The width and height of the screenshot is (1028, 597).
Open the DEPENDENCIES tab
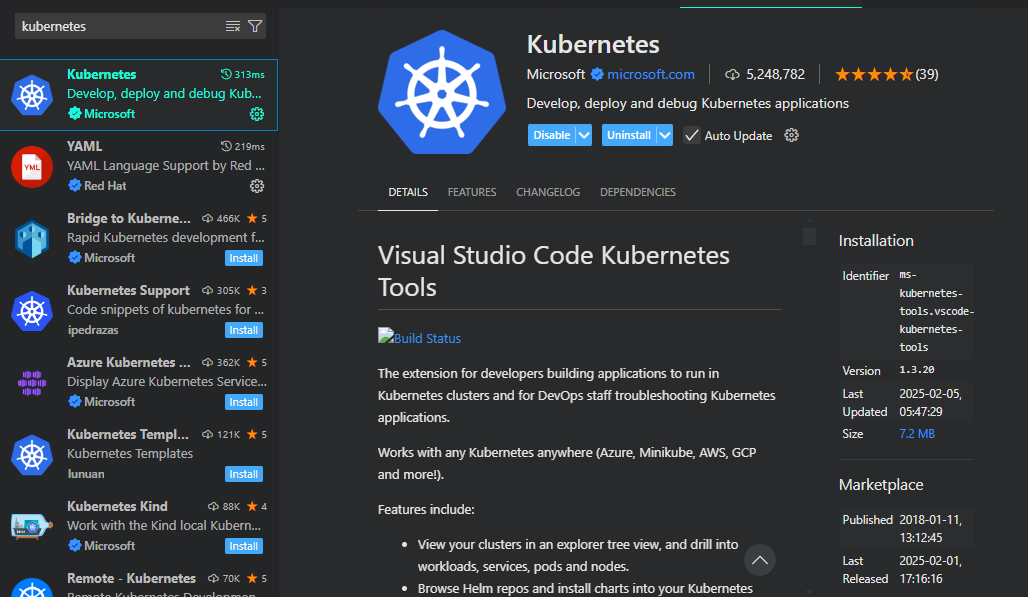[638, 192]
